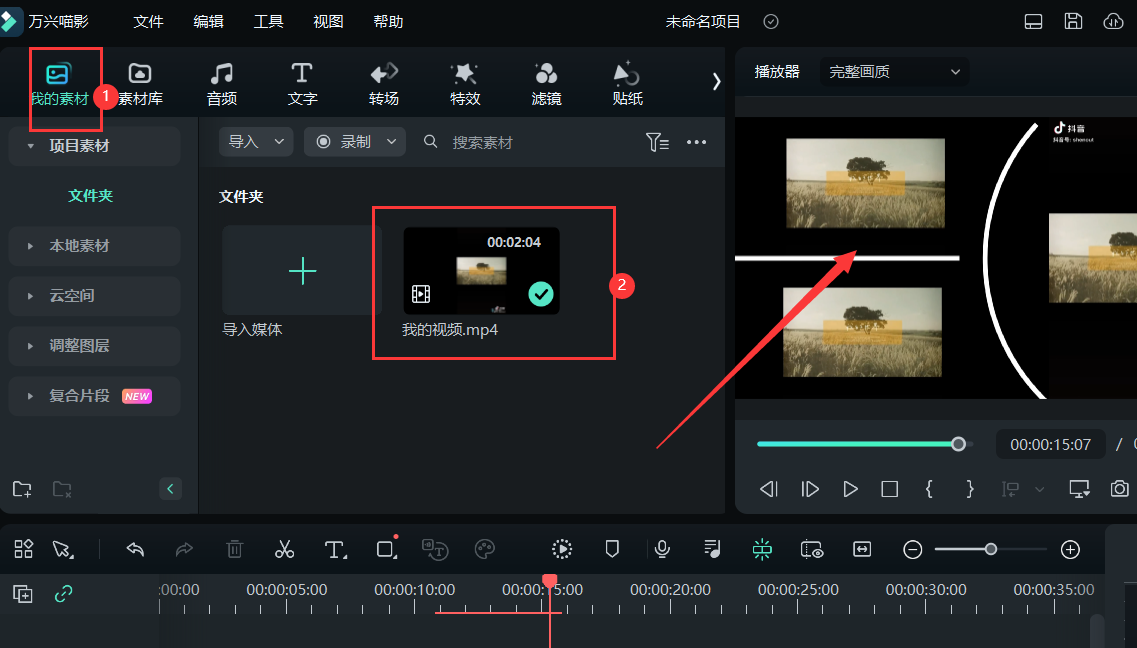
Task: Open the 转场 transitions tab
Action: coord(384,84)
